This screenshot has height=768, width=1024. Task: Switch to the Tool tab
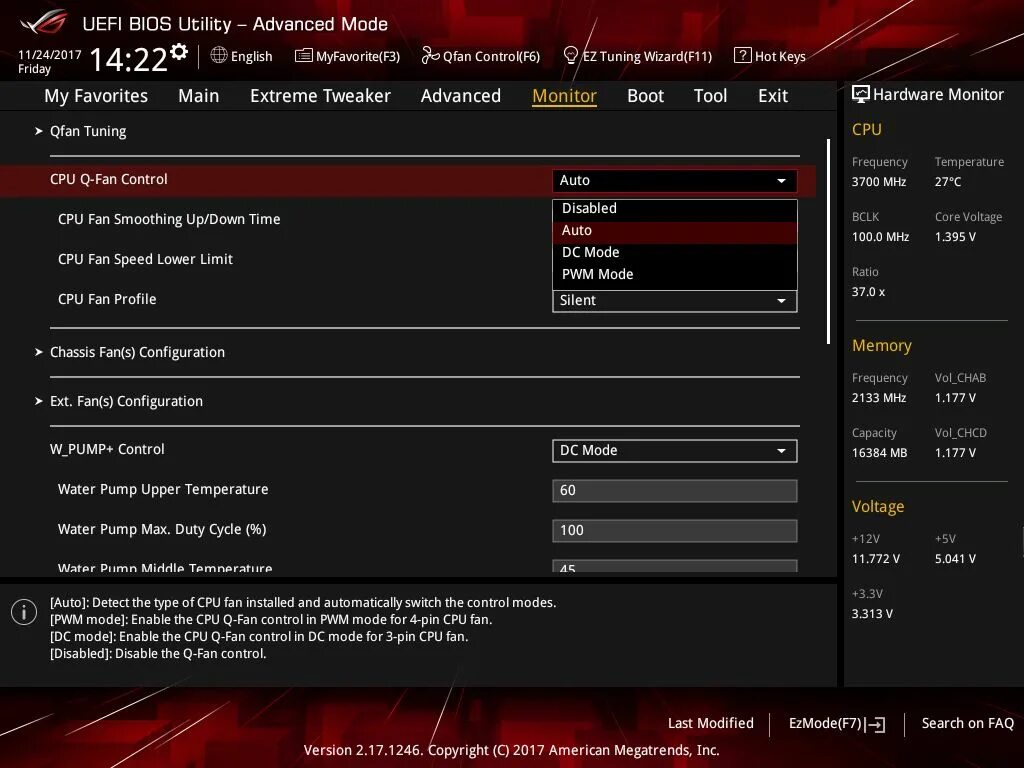pos(710,95)
